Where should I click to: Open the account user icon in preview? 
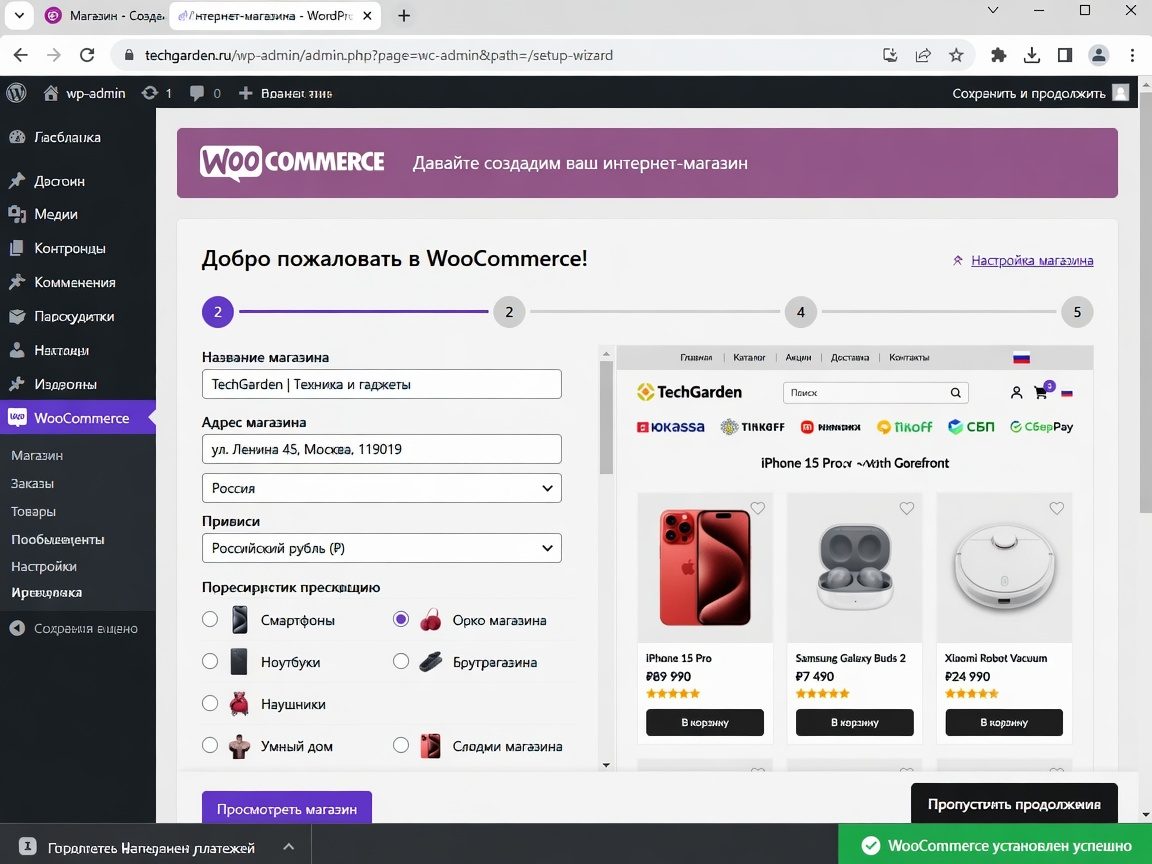(1016, 393)
